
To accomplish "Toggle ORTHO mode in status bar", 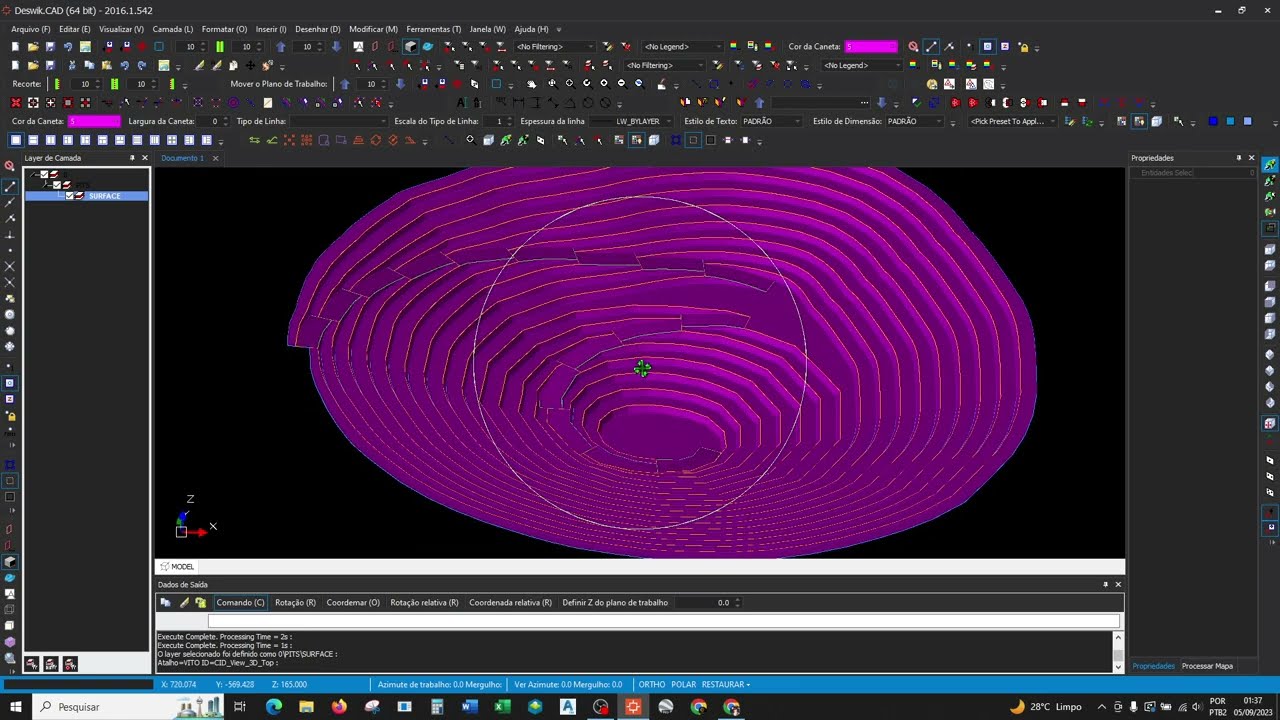I will click(652, 684).
